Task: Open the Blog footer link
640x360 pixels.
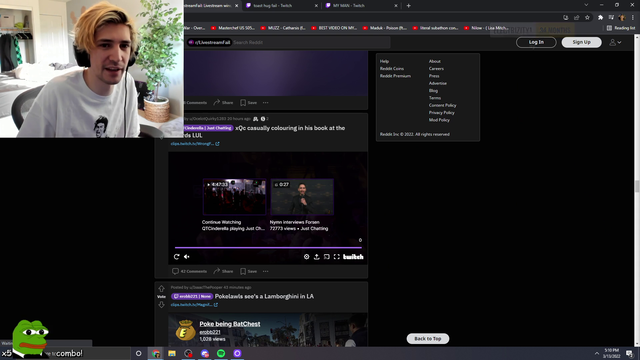Action: click(433, 91)
